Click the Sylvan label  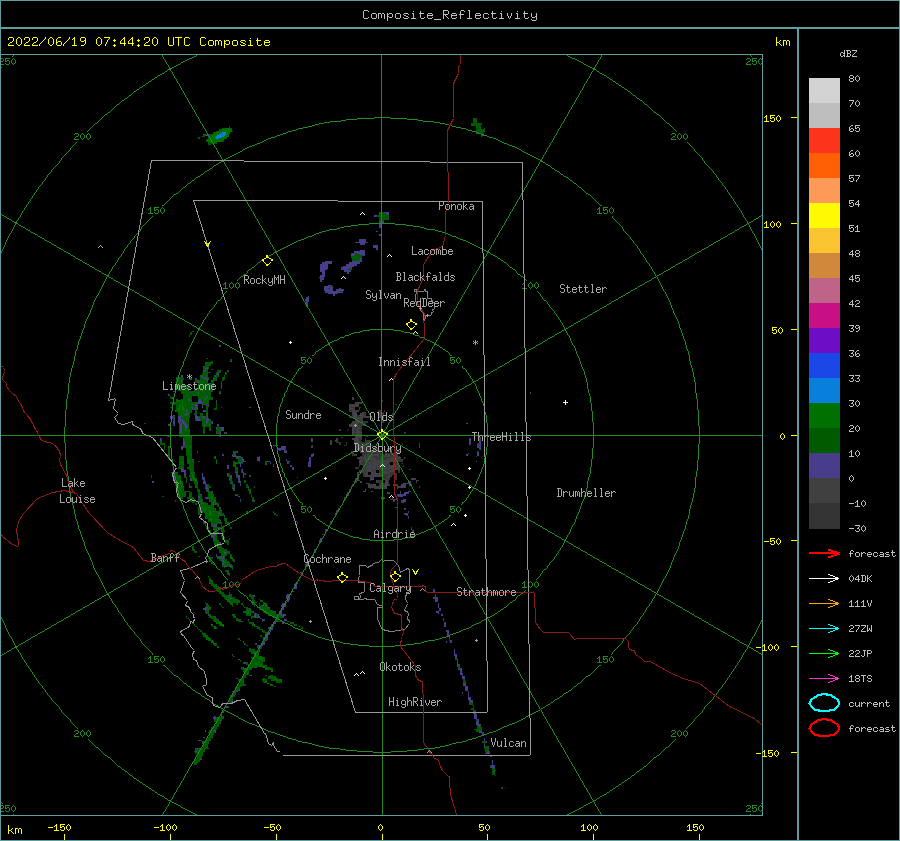tap(383, 295)
